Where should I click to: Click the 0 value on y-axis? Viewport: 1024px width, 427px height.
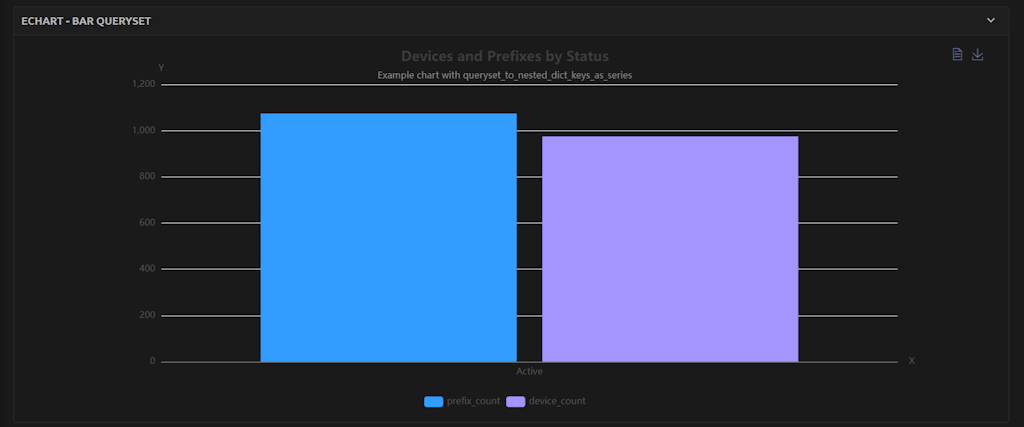point(152,361)
